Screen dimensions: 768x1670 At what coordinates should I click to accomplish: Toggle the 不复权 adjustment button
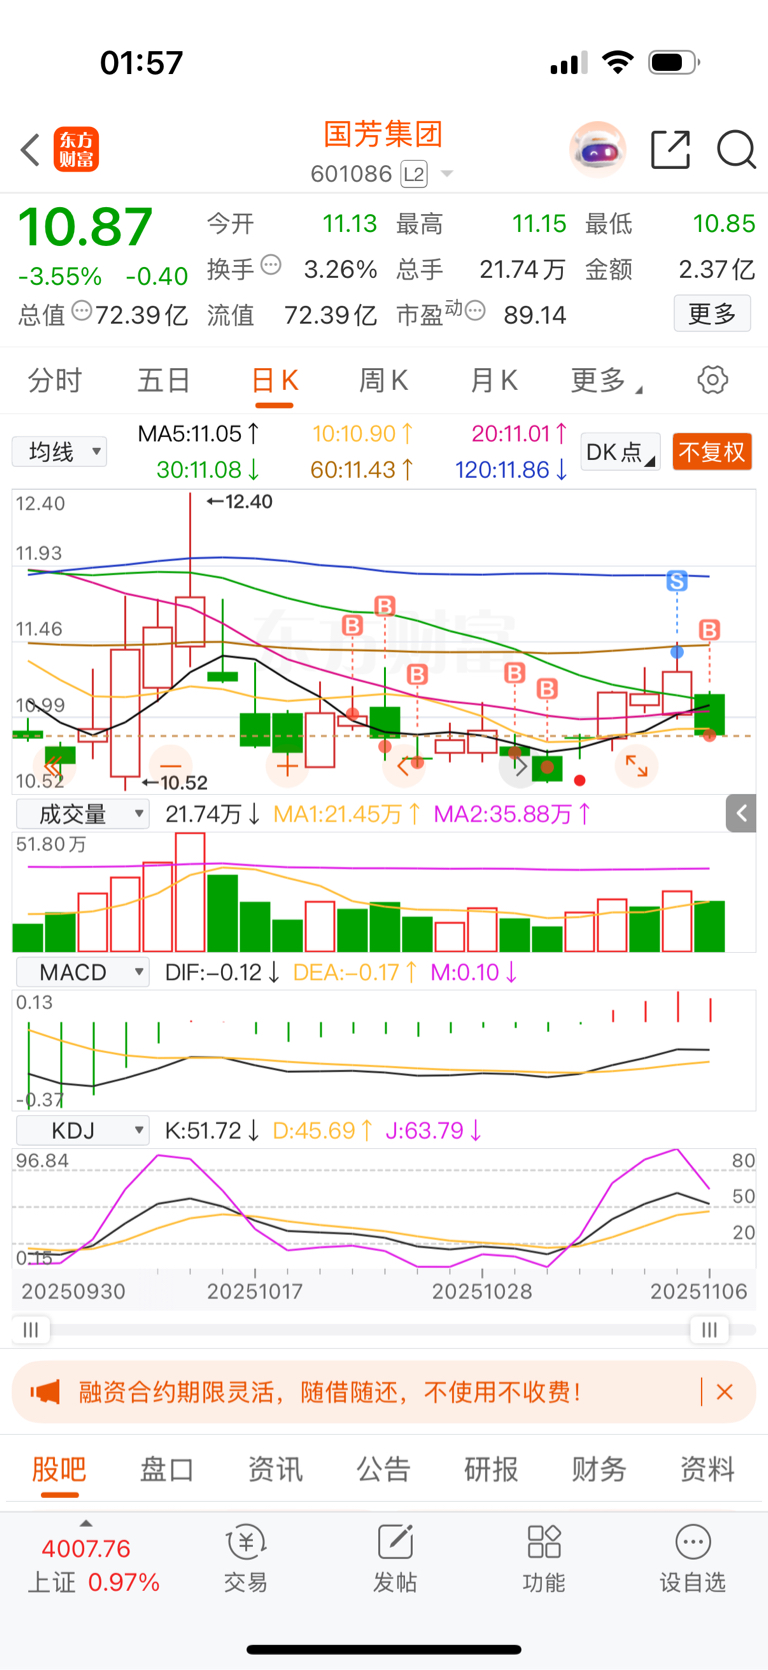pos(712,452)
